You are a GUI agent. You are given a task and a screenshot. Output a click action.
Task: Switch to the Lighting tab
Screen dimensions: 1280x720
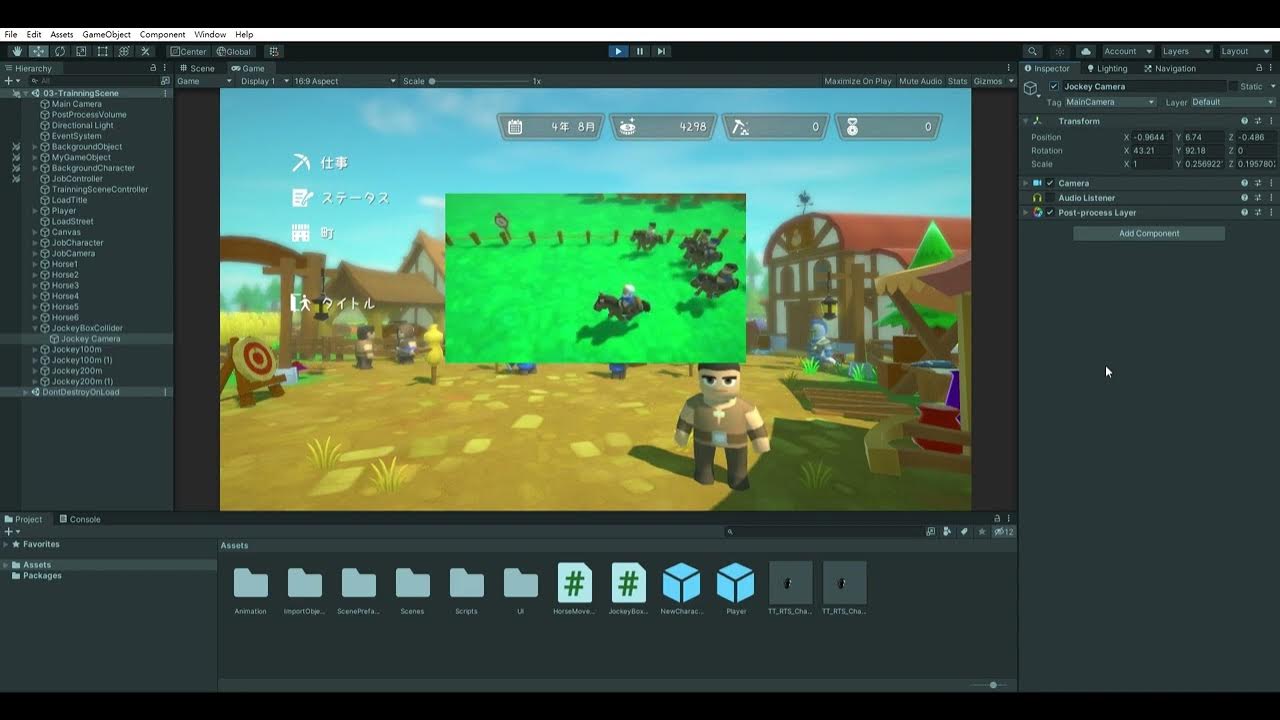pos(1105,68)
